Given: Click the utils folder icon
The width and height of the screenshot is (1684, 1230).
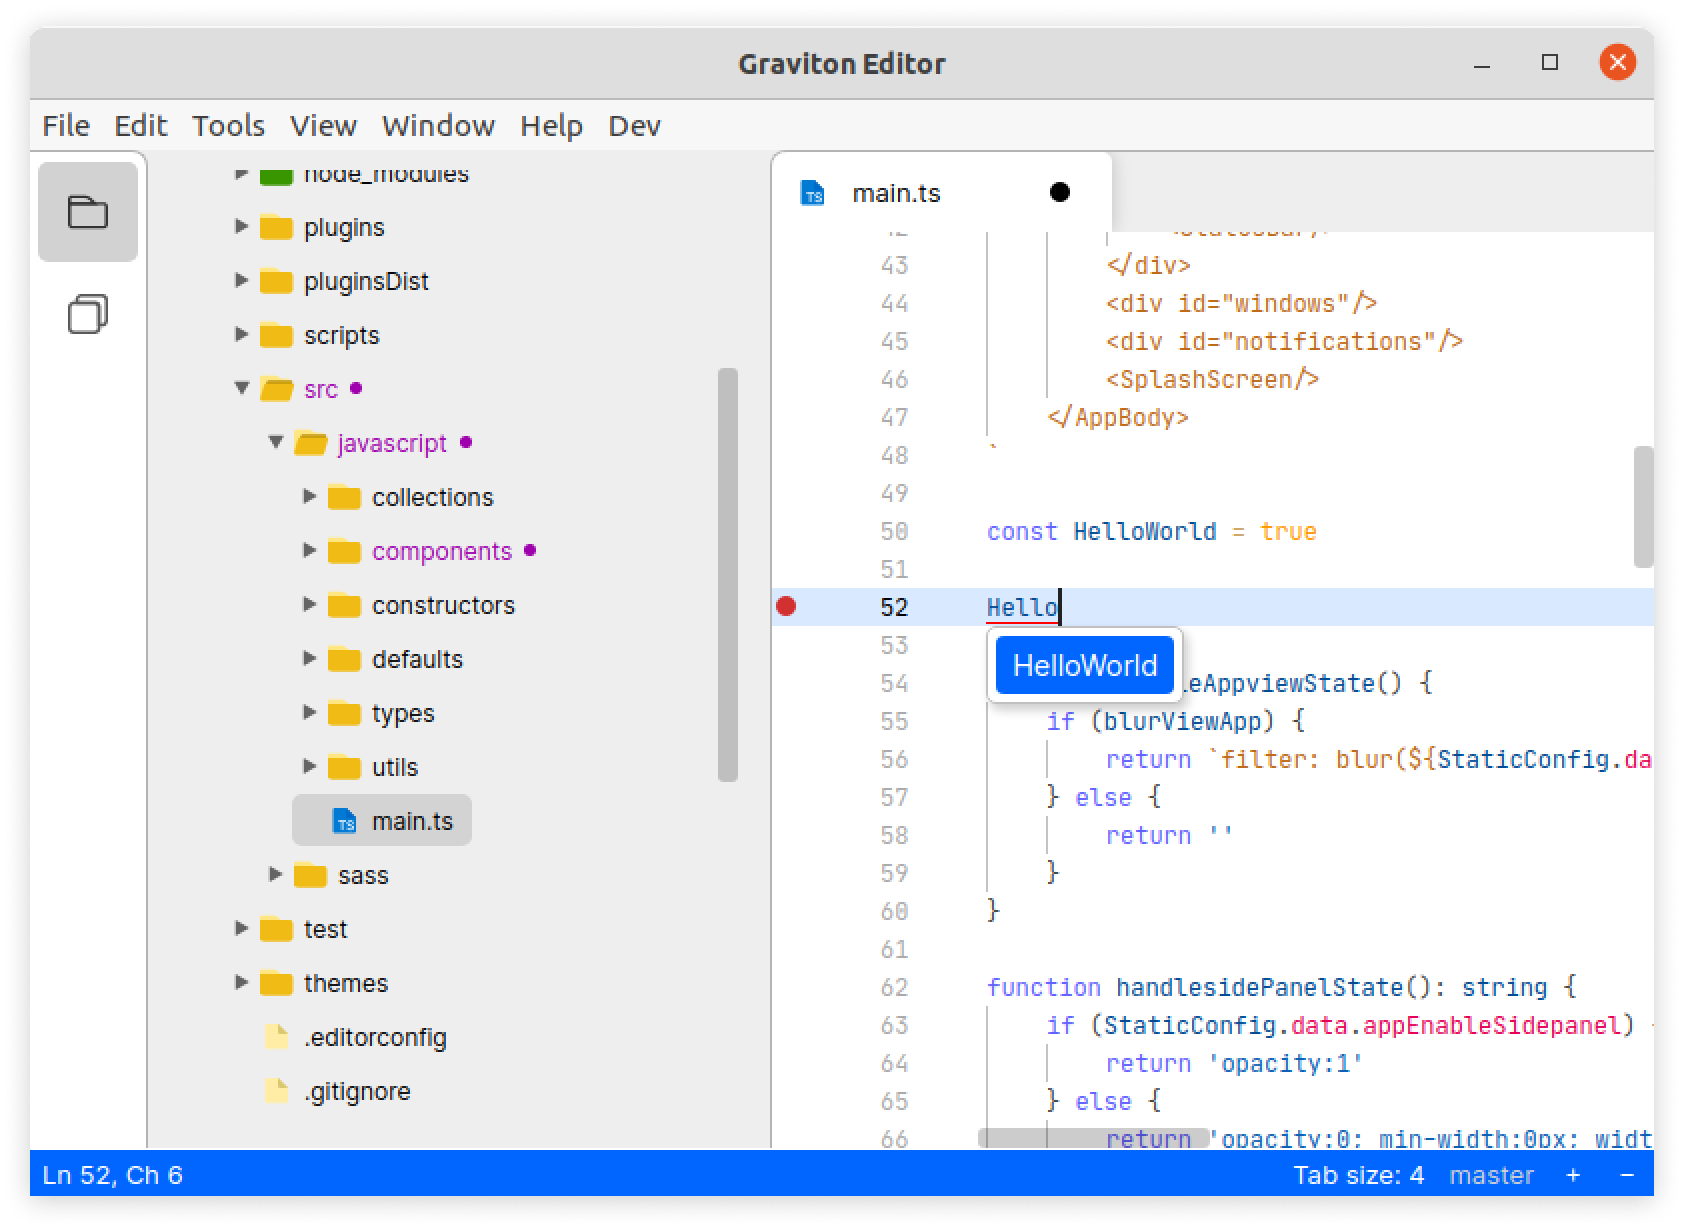Looking at the screenshot, I should pyautogui.click(x=344, y=768).
